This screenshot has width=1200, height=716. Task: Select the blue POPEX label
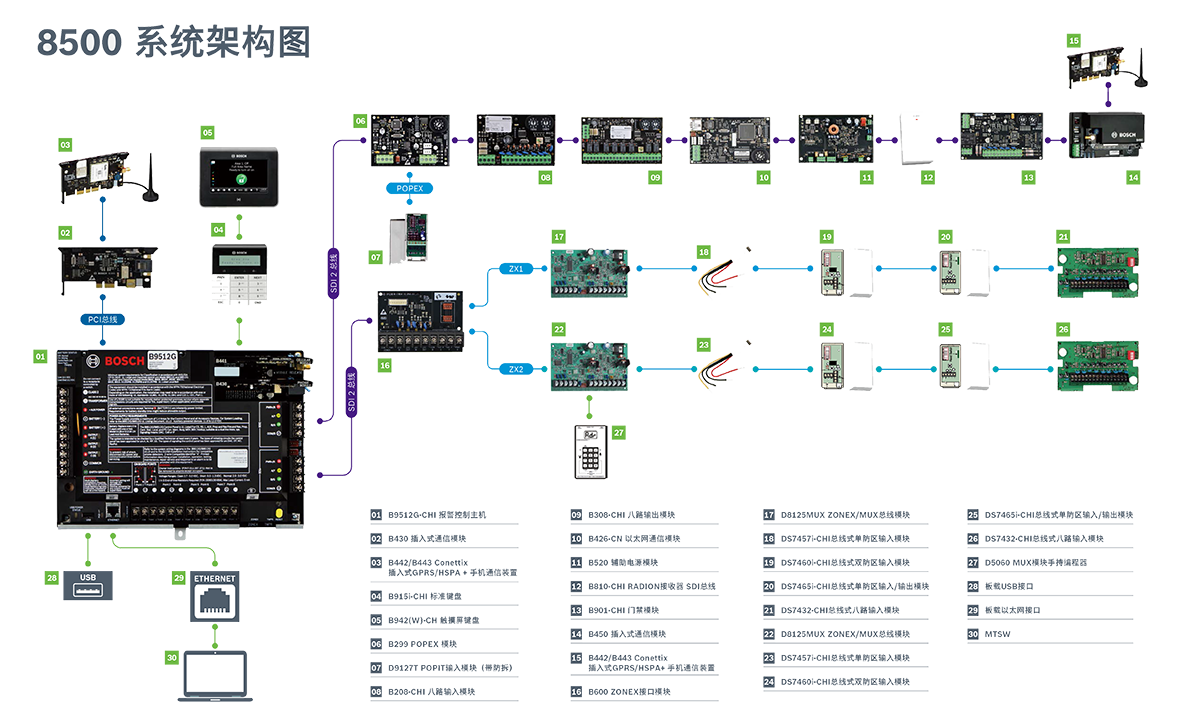click(410, 188)
